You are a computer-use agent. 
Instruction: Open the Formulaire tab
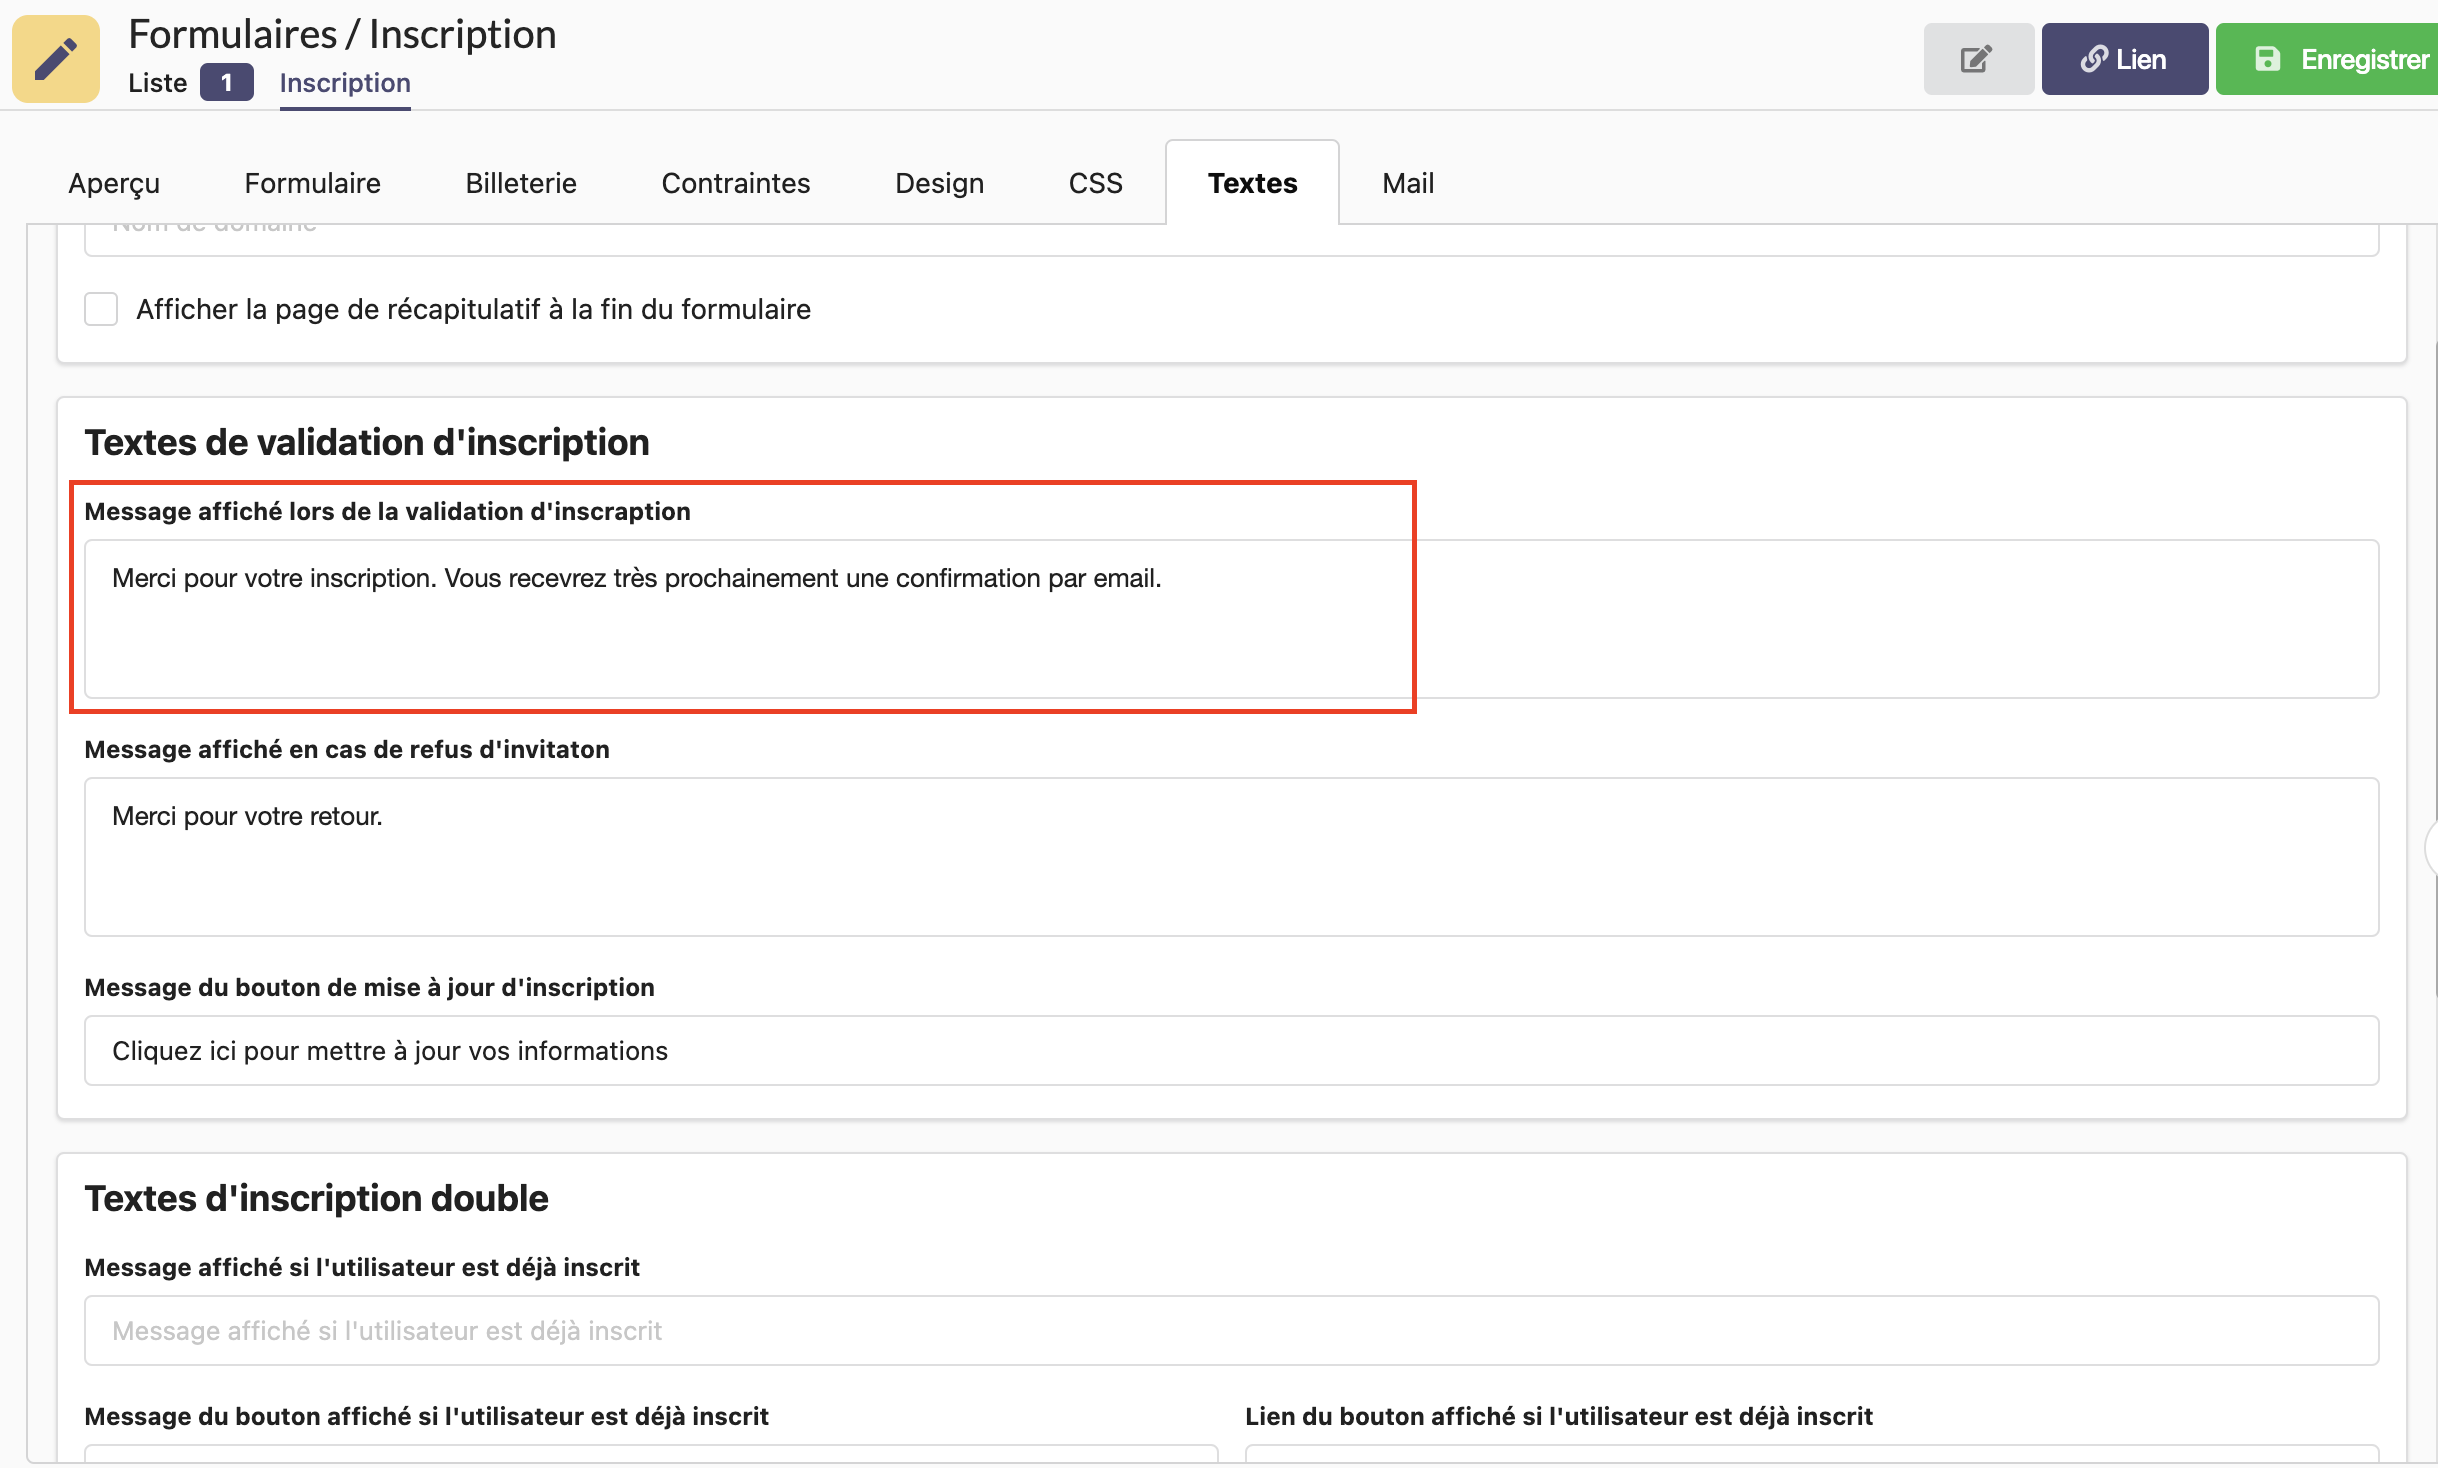click(312, 183)
